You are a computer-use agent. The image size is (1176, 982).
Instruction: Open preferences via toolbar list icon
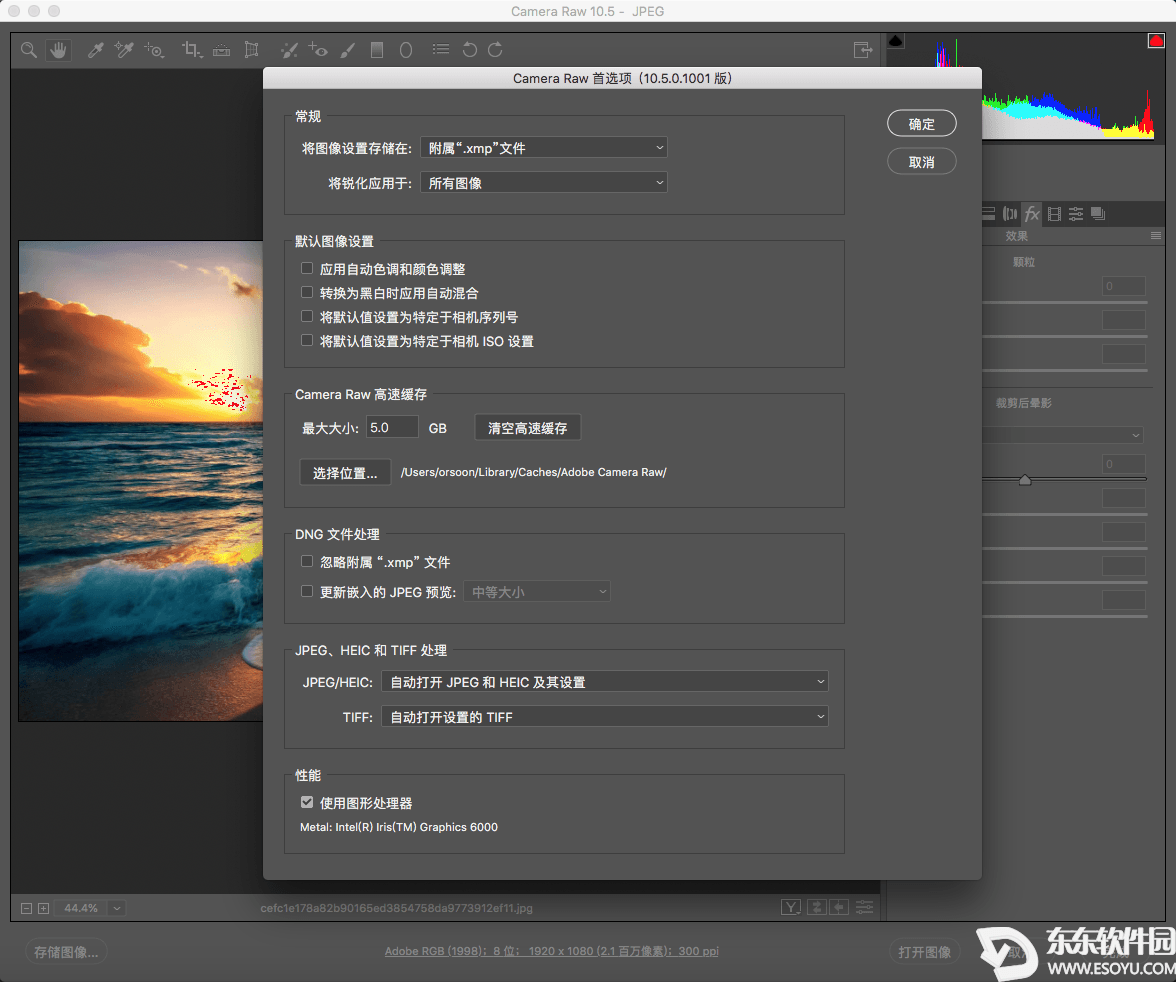pos(441,50)
